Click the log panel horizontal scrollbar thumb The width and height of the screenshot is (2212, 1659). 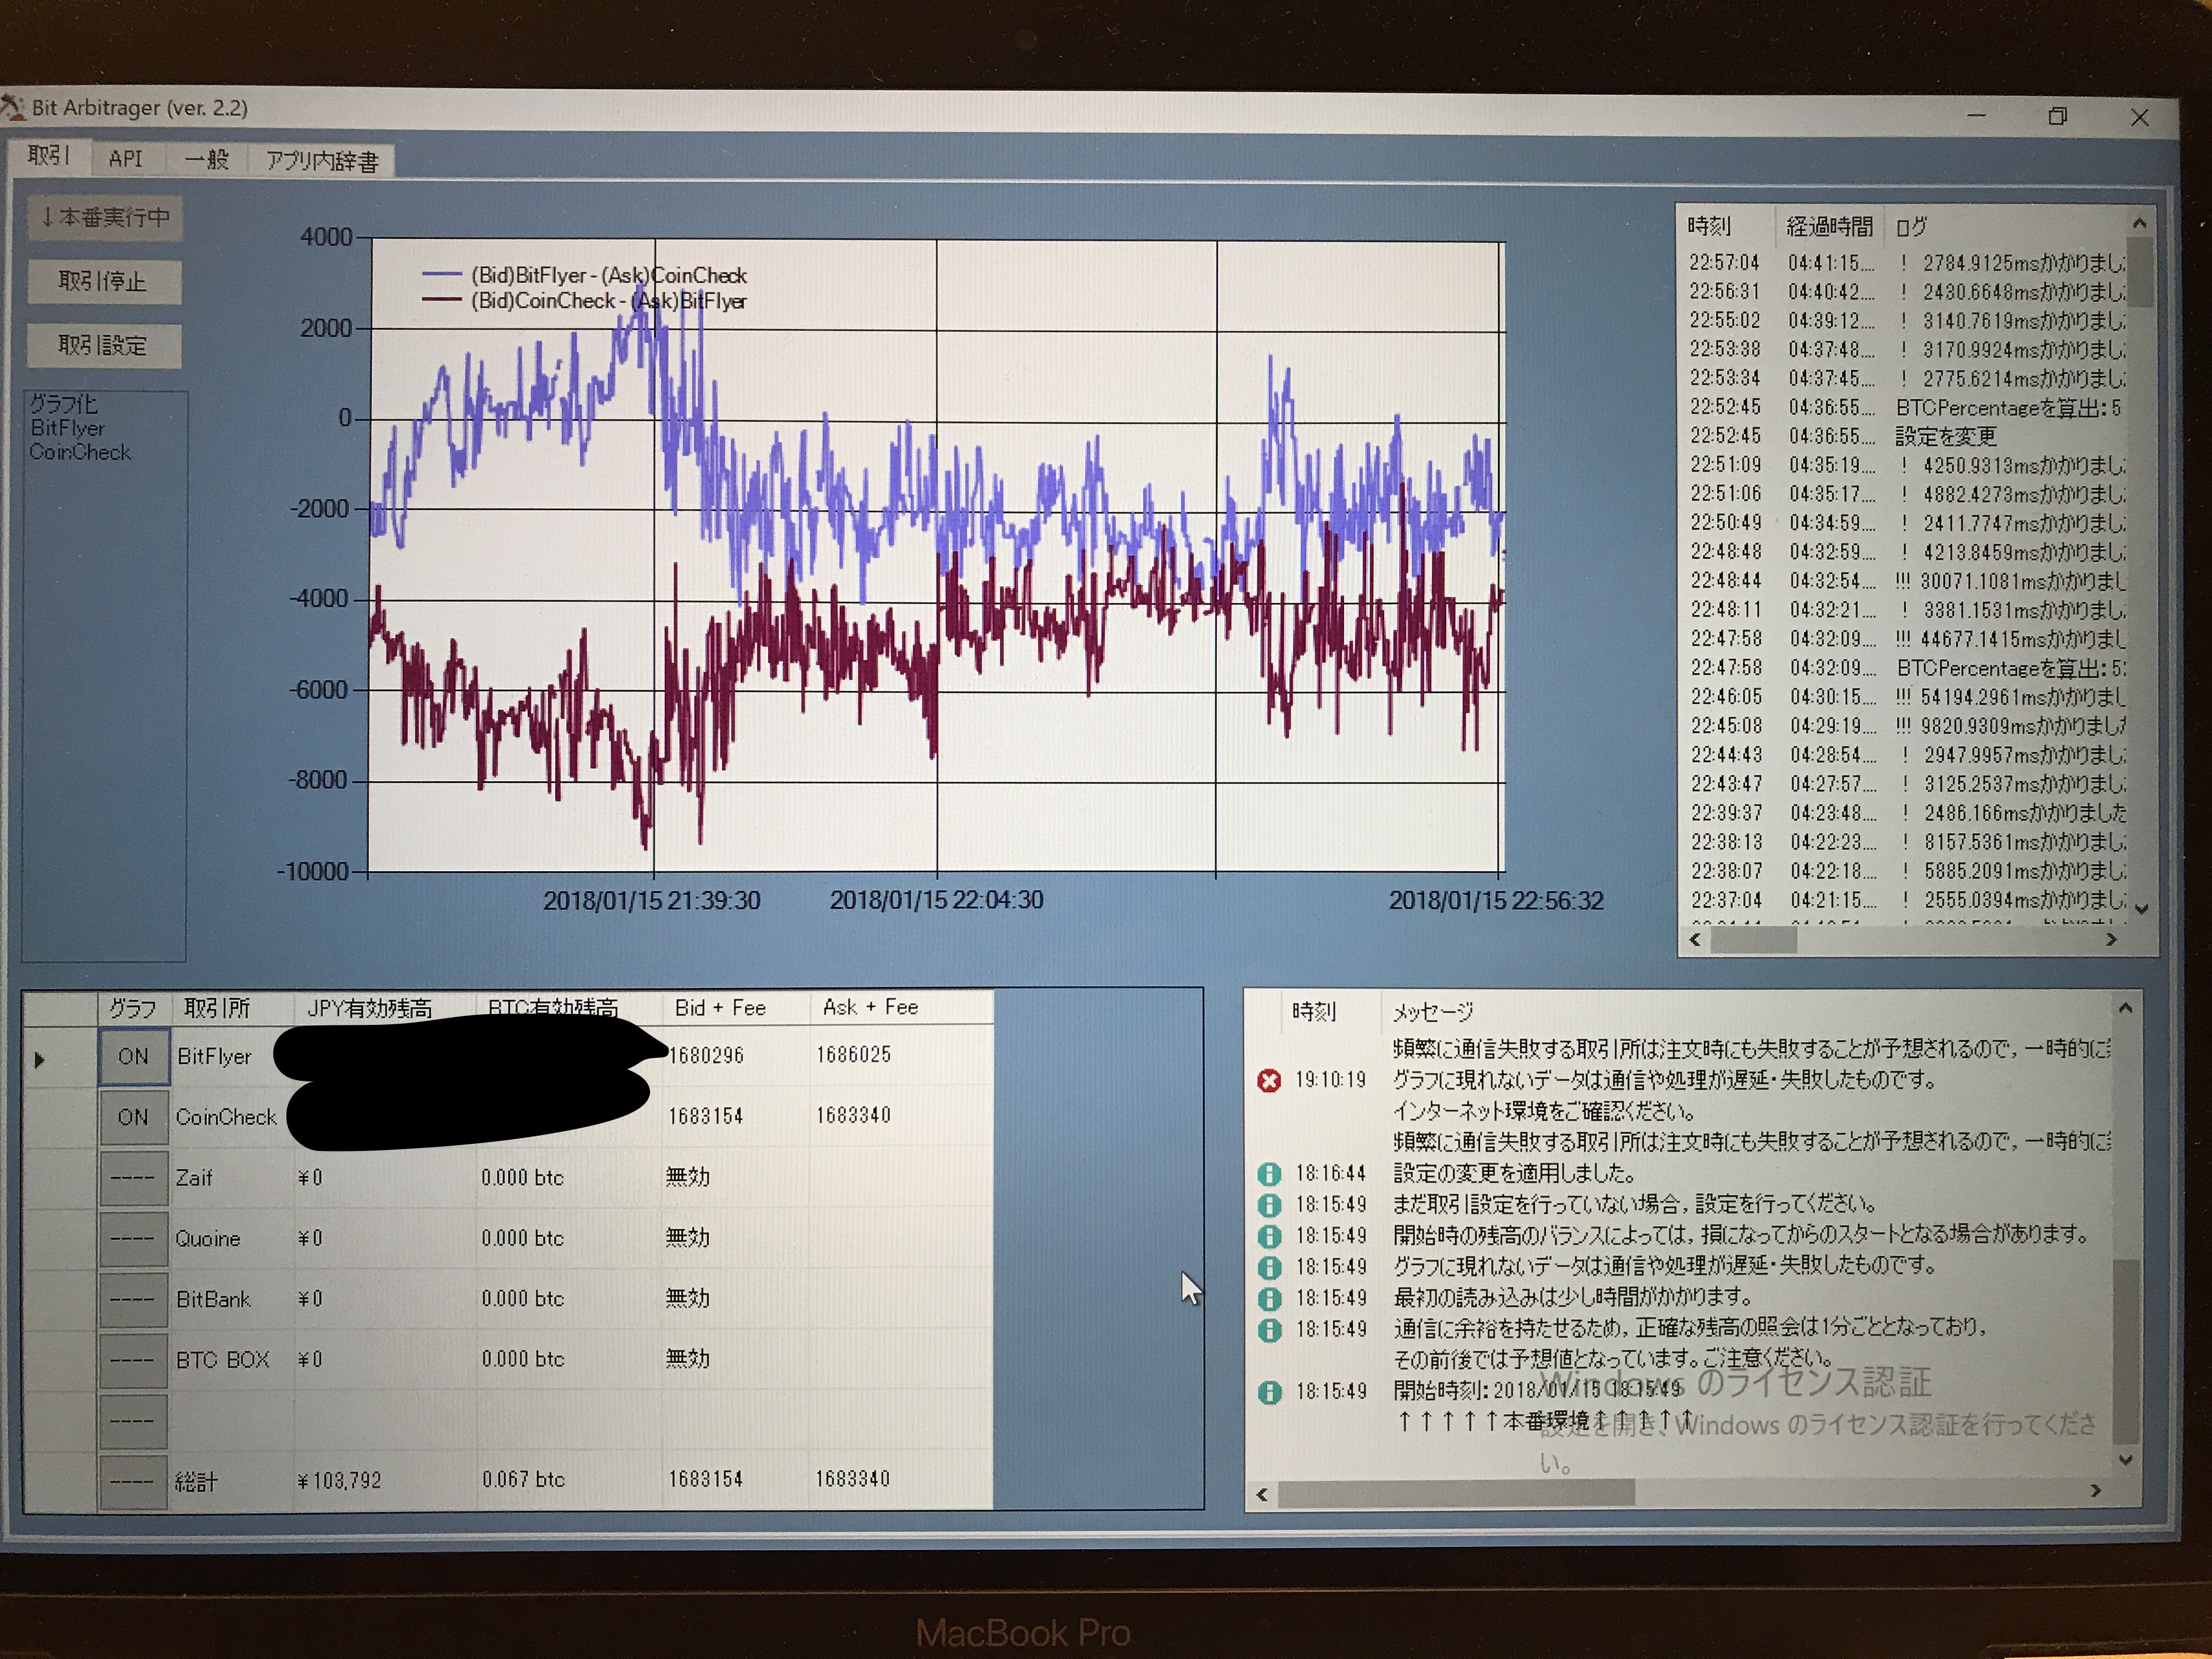[1753, 940]
